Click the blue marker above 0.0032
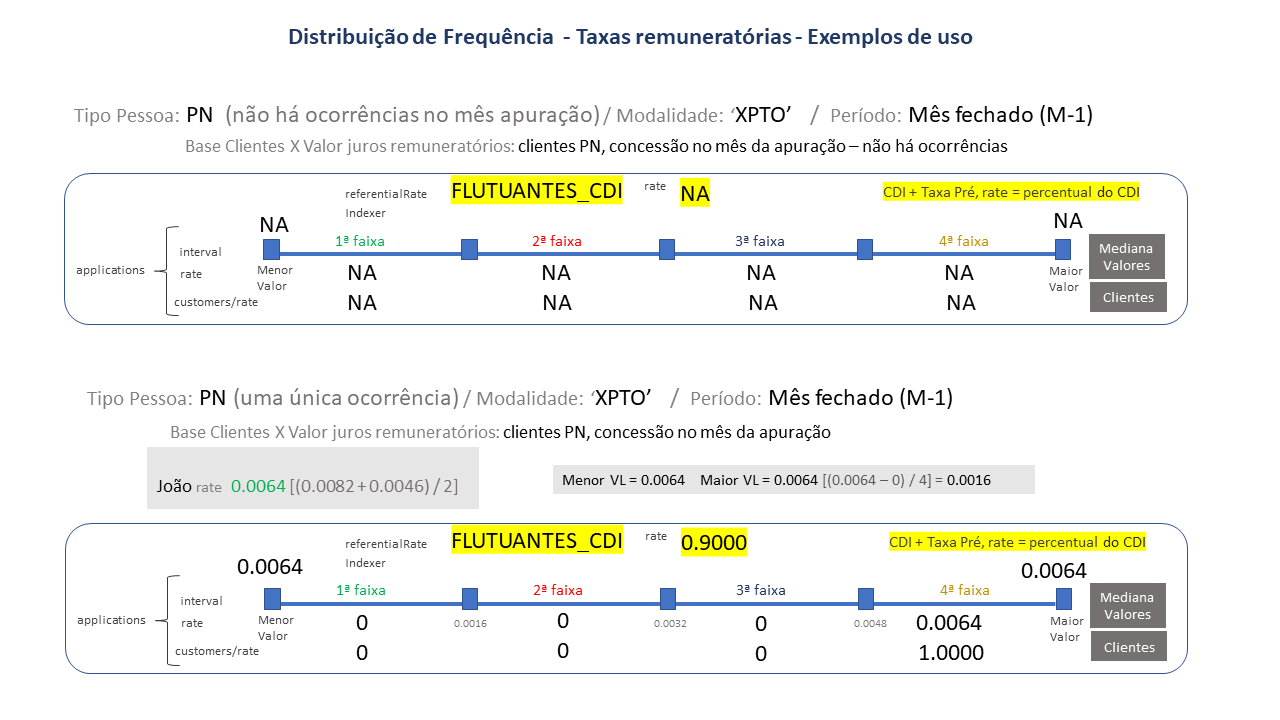This screenshot has height=720, width=1280. (667, 599)
